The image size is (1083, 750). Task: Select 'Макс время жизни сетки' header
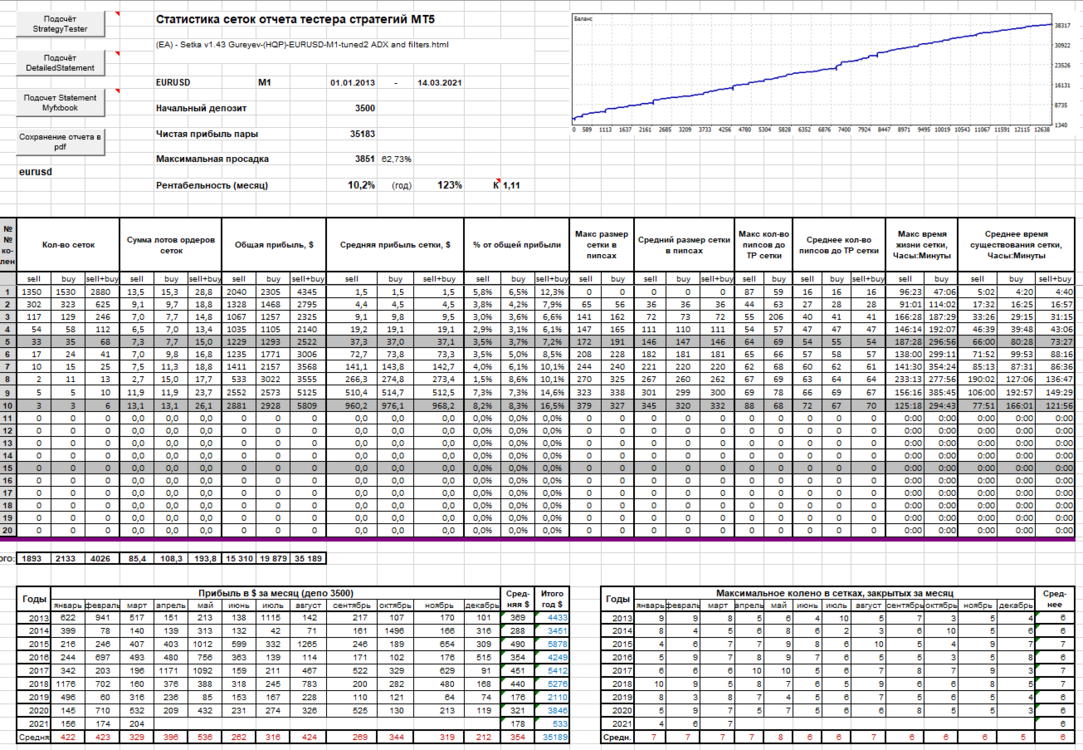pyautogui.click(x=922, y=244)
